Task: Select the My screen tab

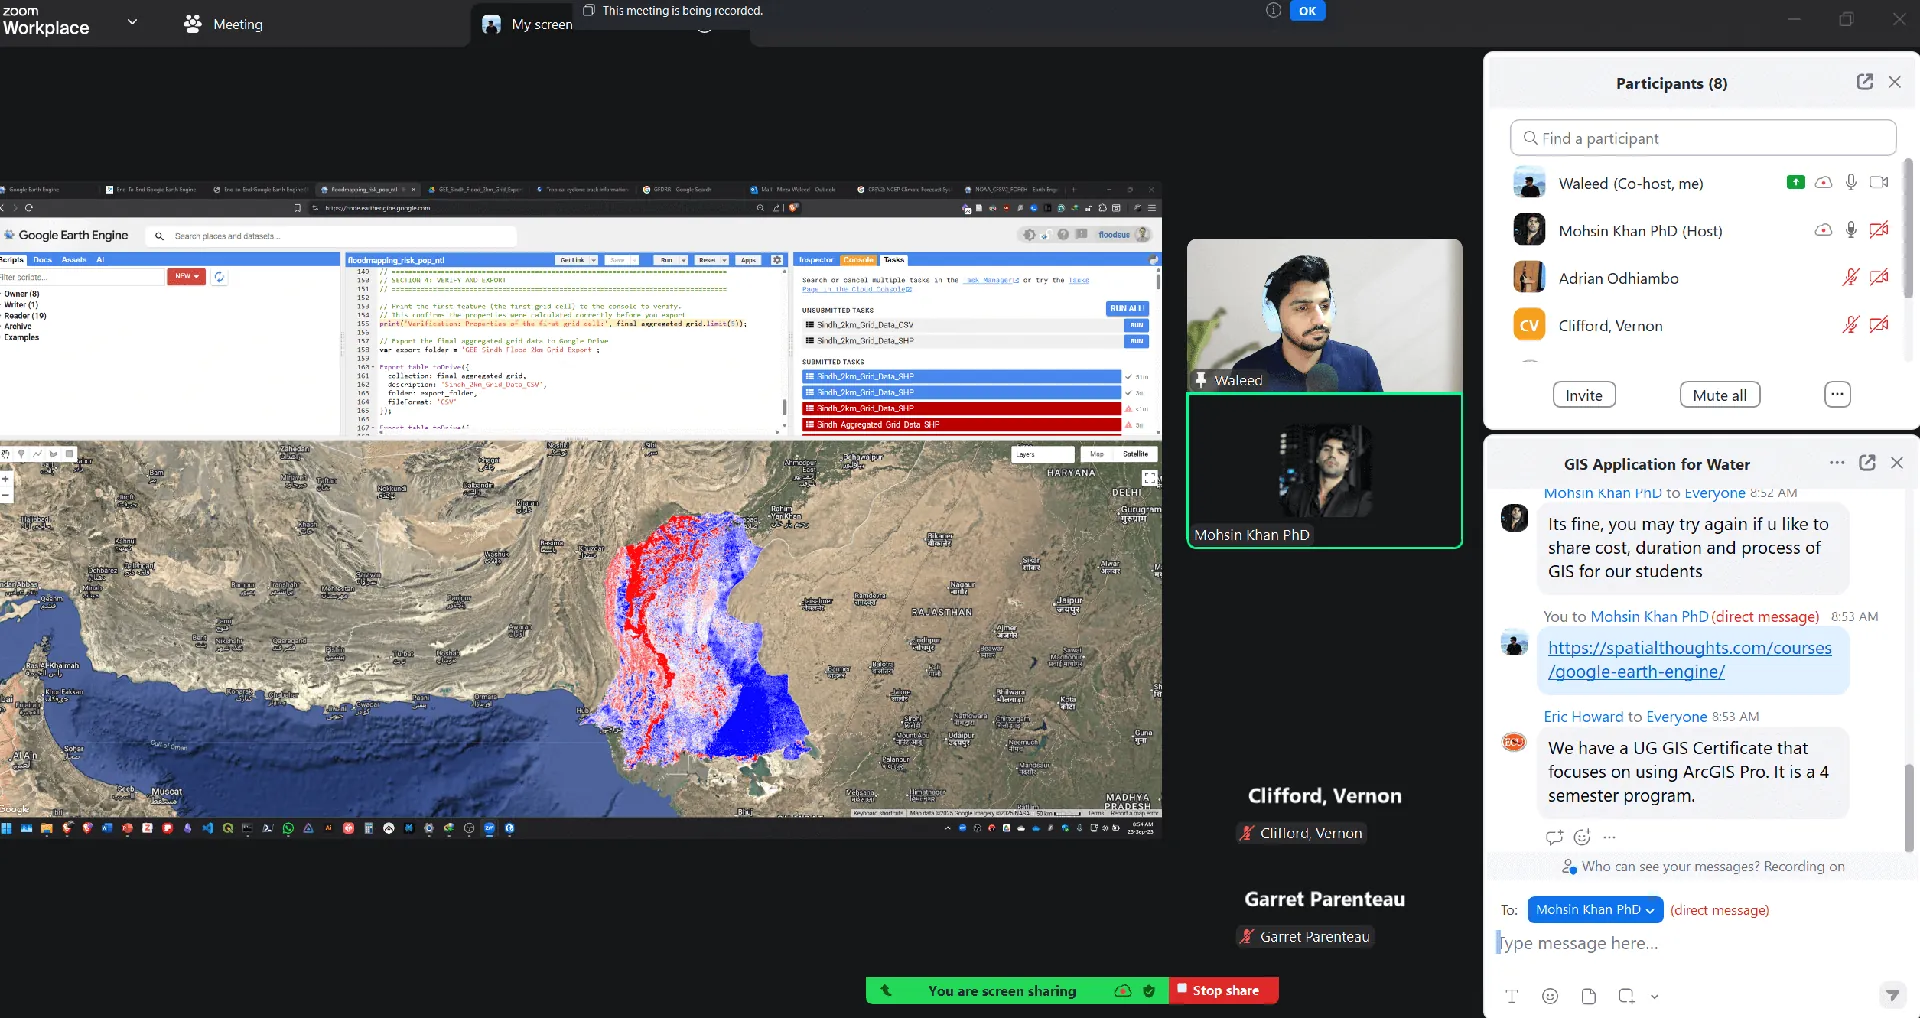Action: pyautogui.click(x=527, y=24)
